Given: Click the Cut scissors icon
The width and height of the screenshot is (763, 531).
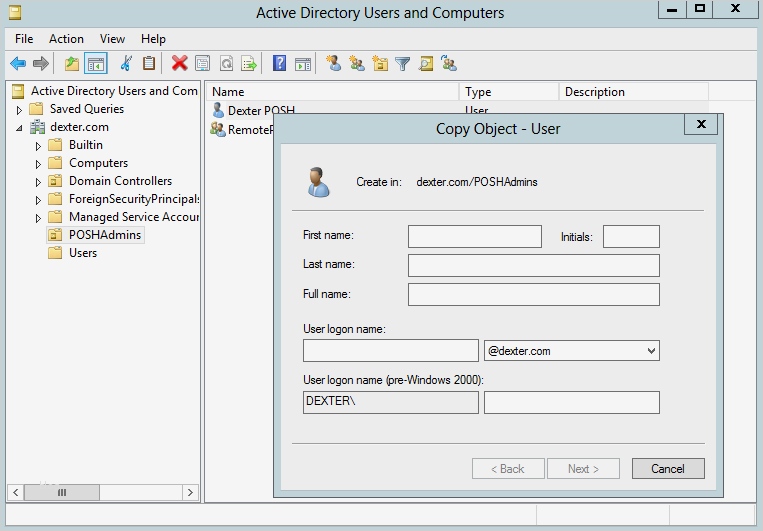Looking at the screenshot, I should [126, 64].
